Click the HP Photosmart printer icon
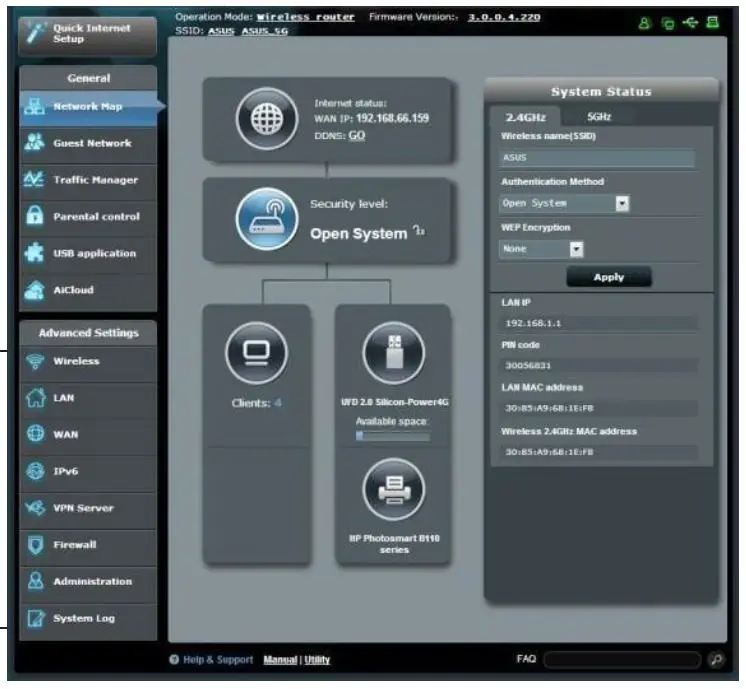 pyautogui.click(x=394, y=490)
